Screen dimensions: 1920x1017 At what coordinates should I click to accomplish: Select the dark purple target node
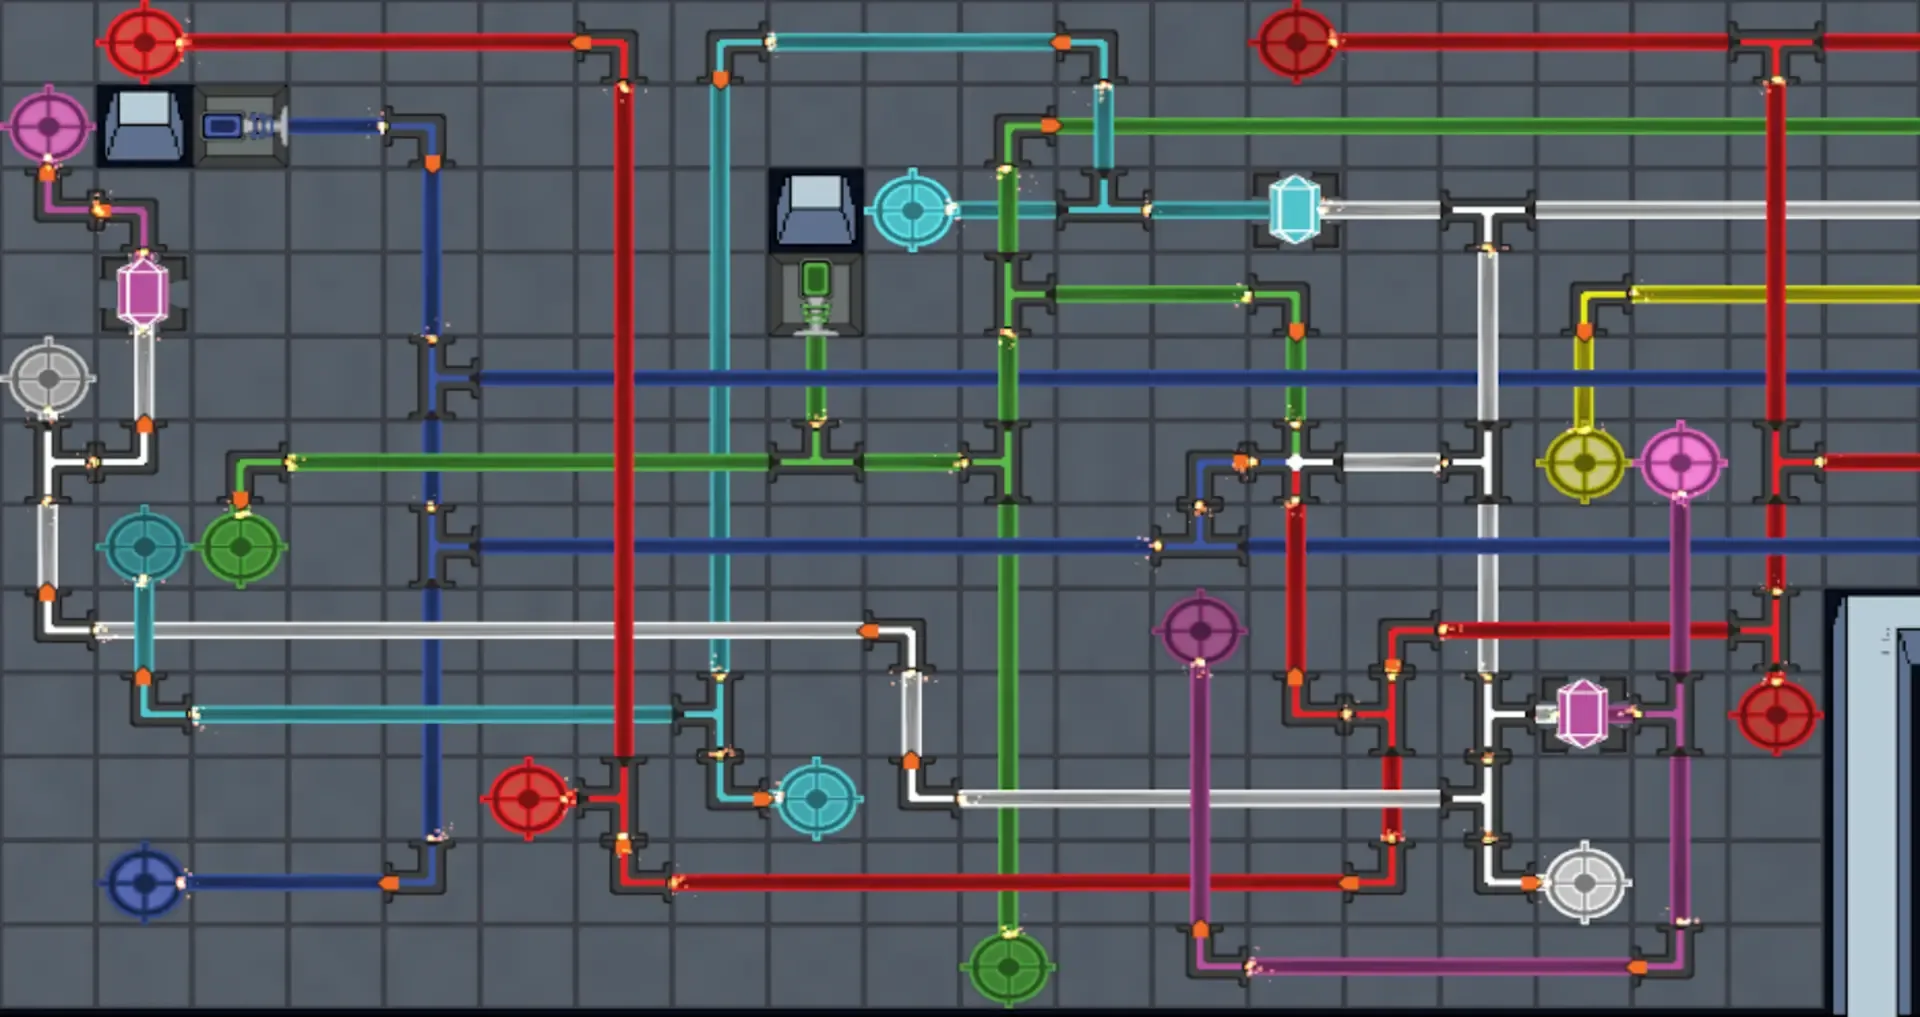click(x=1200, y=630)
